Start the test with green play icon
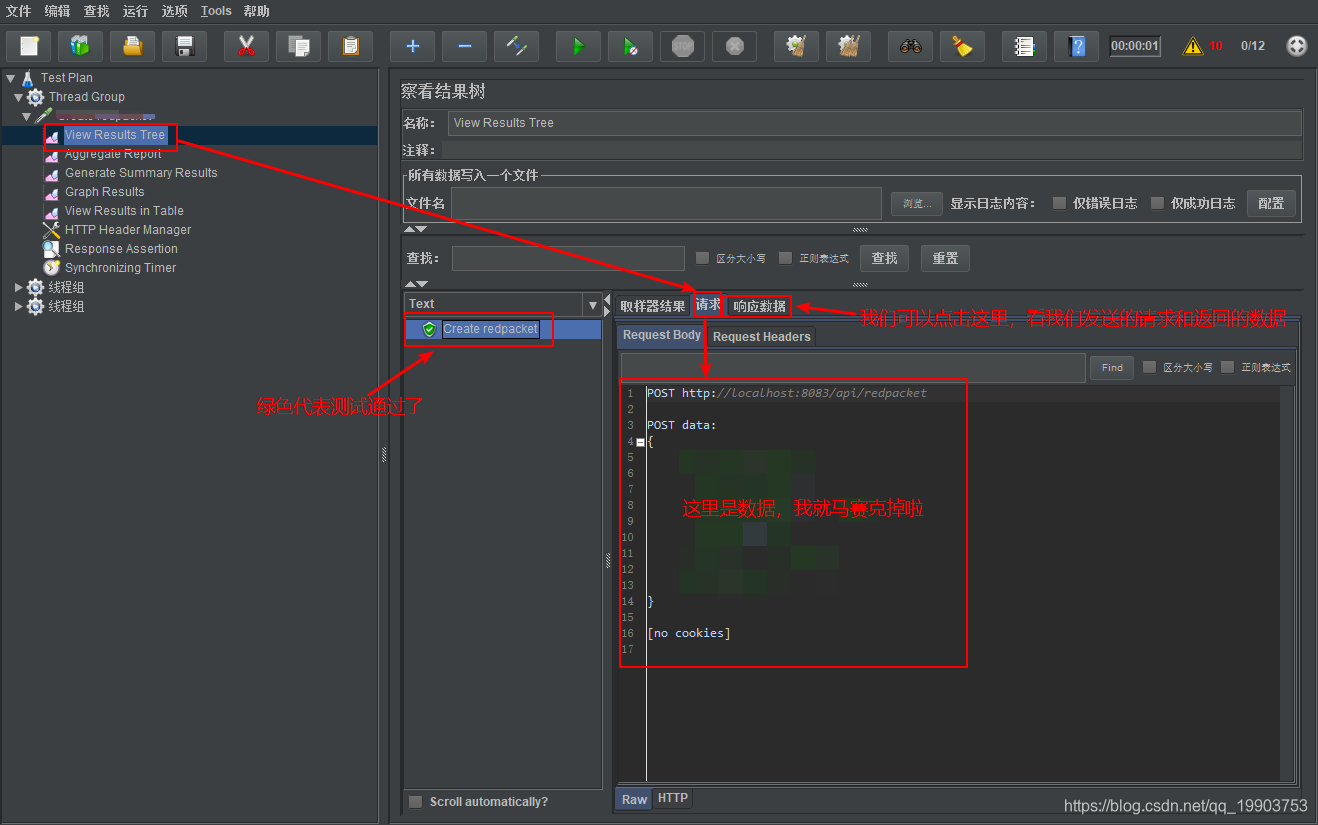 [578, 46]
